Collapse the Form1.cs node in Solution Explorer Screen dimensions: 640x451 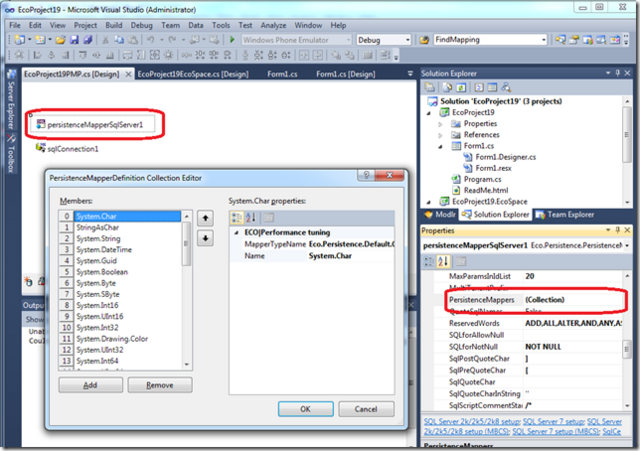[440, 146]
